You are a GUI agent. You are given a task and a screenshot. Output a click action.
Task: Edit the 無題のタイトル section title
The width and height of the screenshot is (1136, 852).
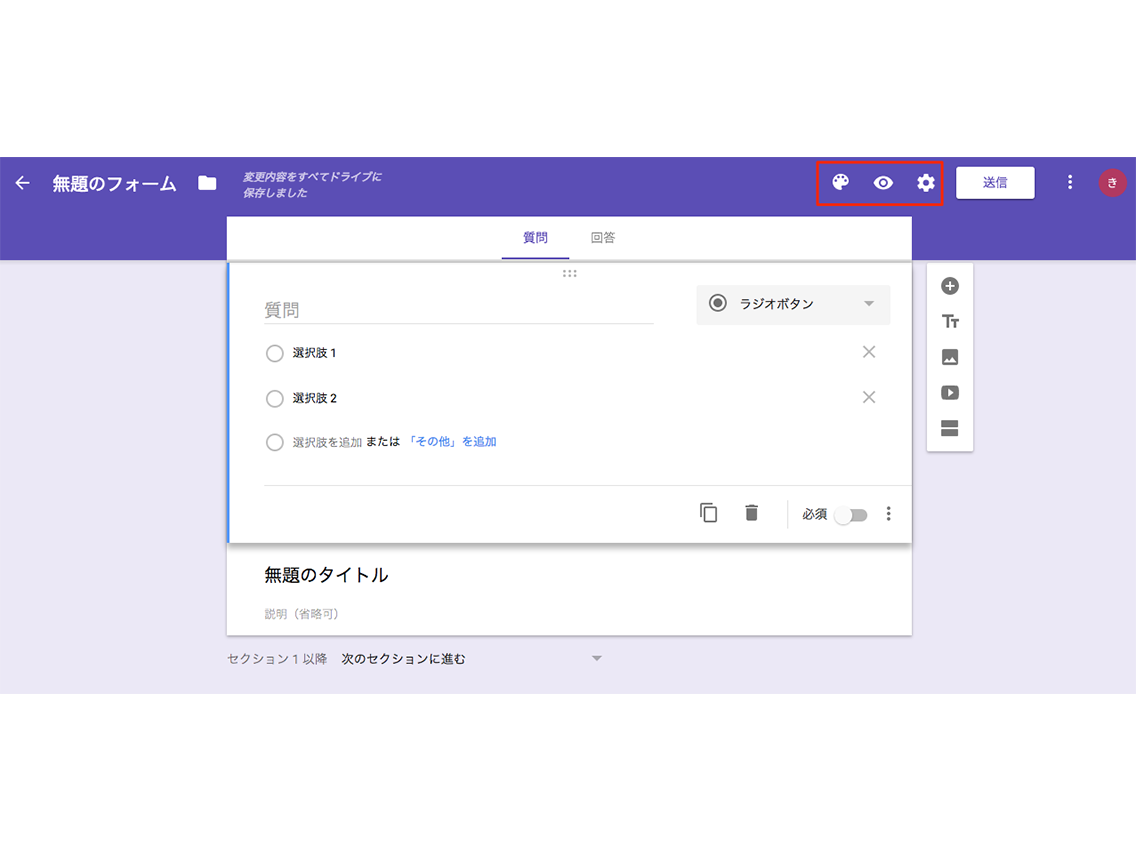click(x=326, y=575)
